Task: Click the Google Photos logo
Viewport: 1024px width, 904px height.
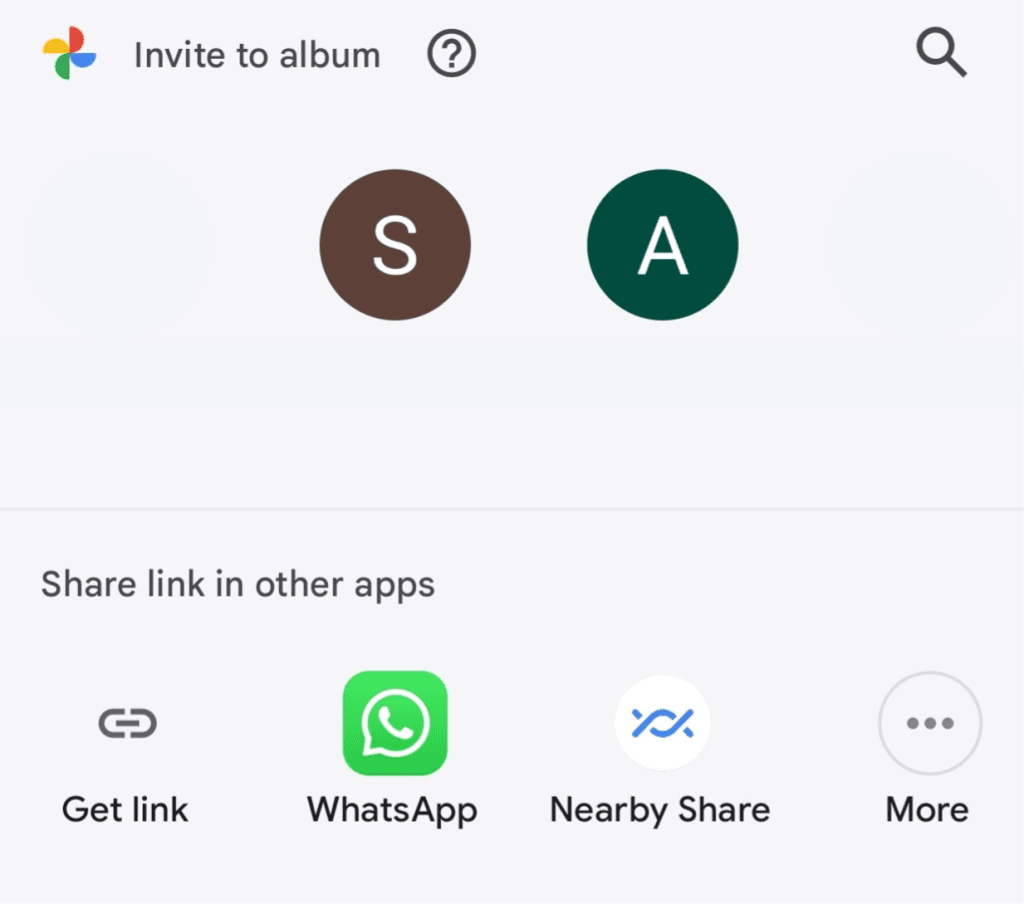Action: (x=66, y=54)
